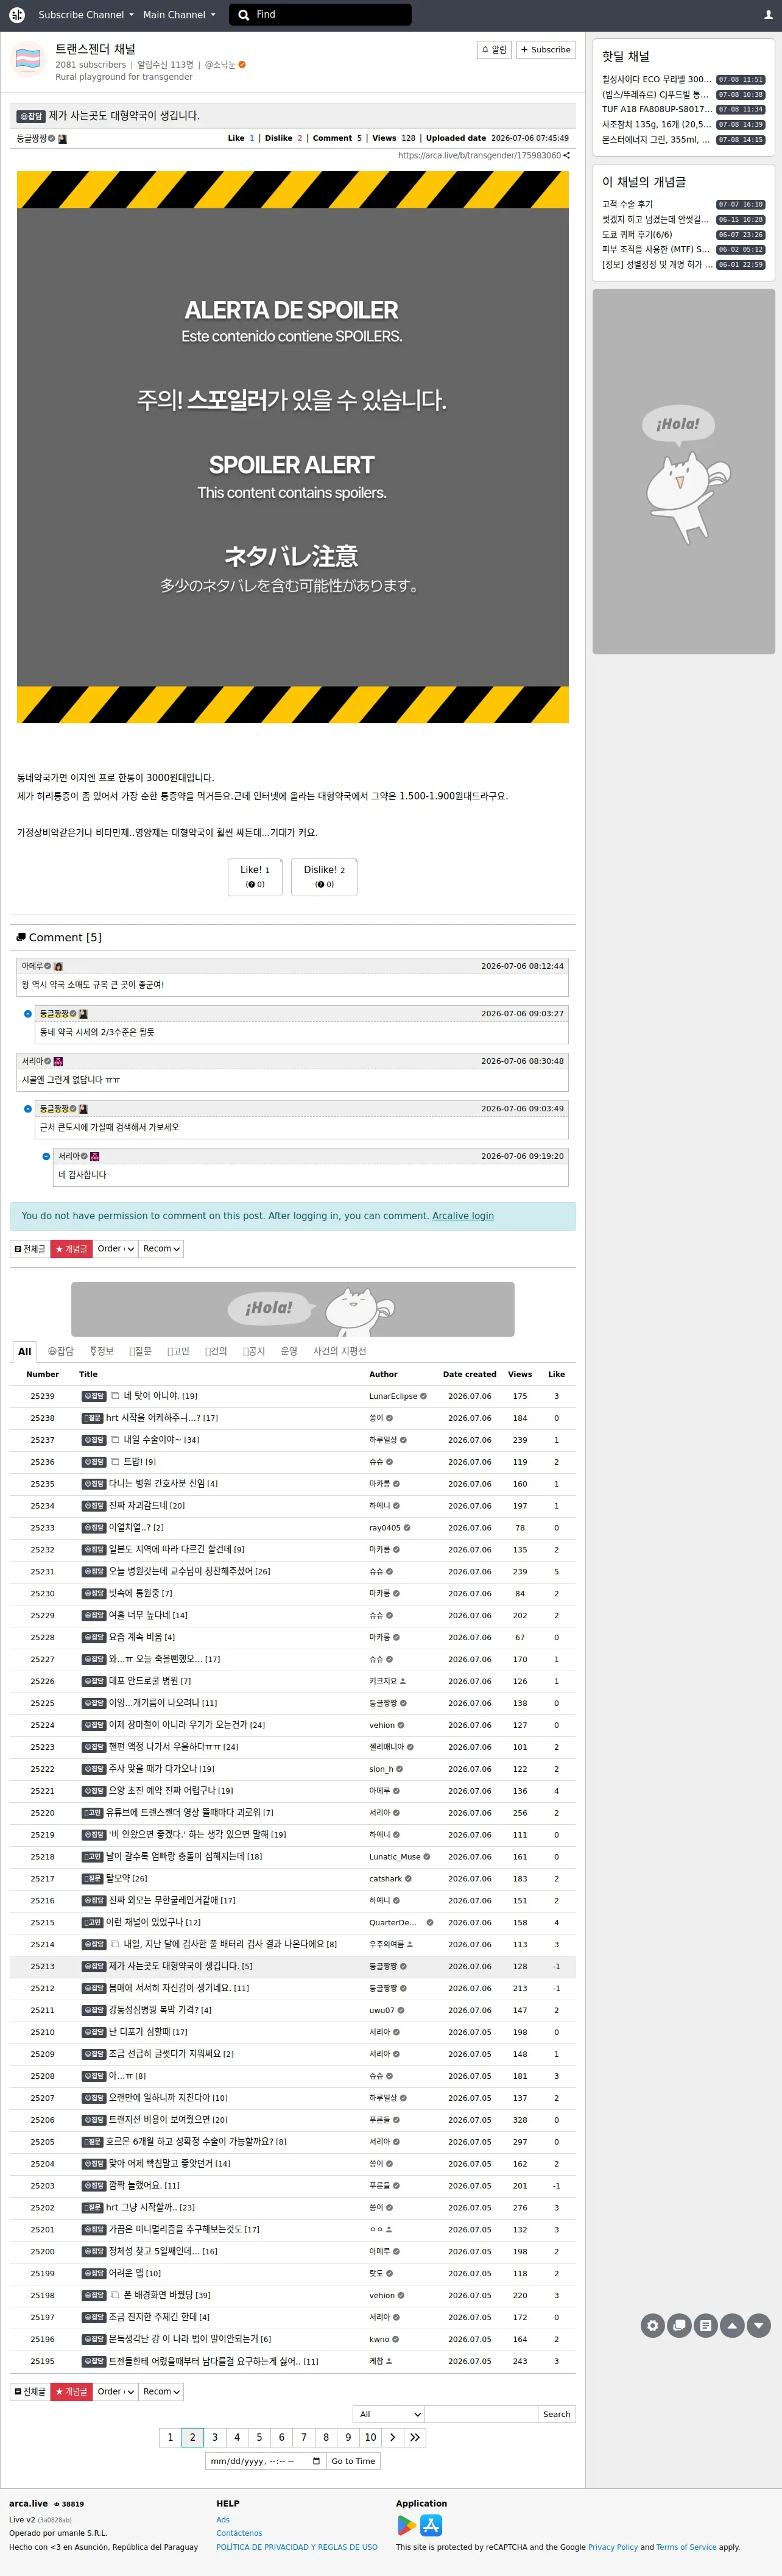Click the Like! button under the post
This screenshot has width=782, height=2576.
(x=255, y=877)
